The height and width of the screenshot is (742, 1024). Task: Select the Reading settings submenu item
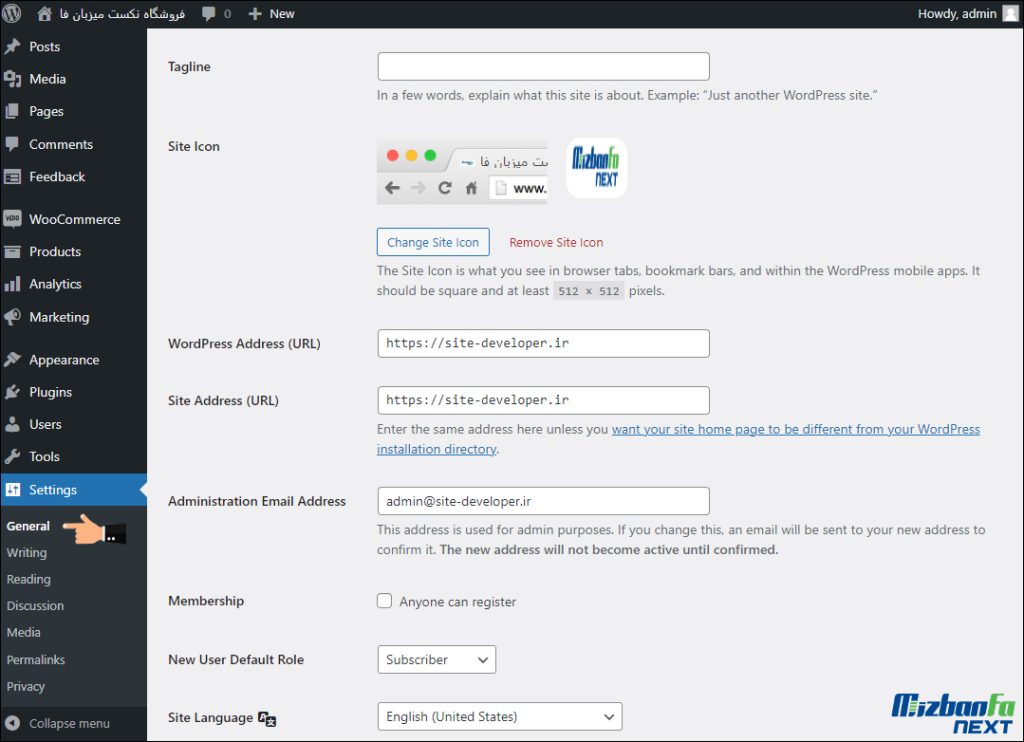coord(28,579)
